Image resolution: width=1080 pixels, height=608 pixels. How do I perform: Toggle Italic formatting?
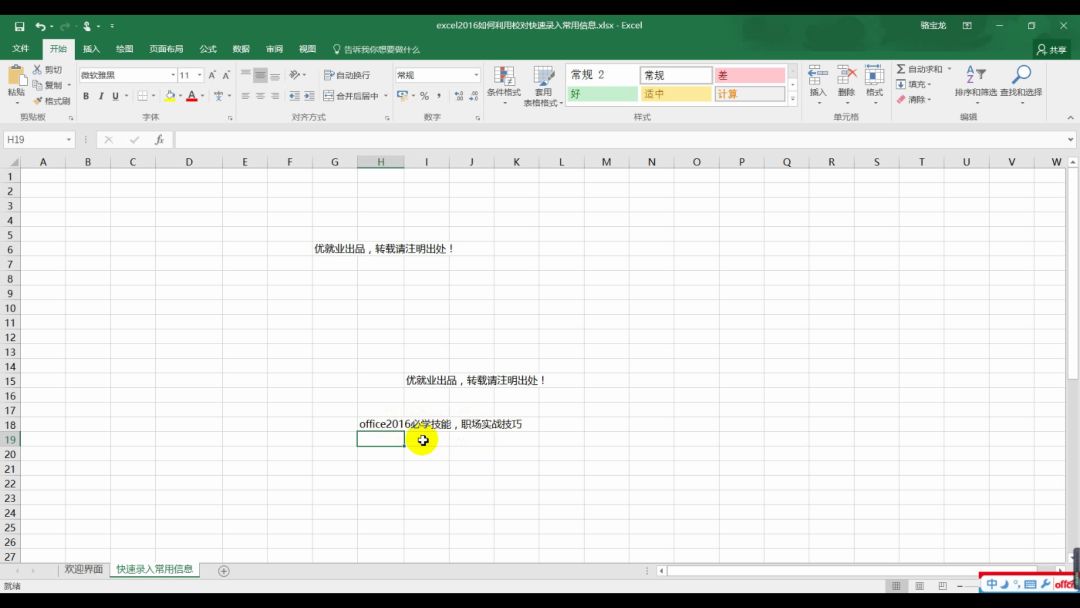pyautogui.click(x=101, y=96)
